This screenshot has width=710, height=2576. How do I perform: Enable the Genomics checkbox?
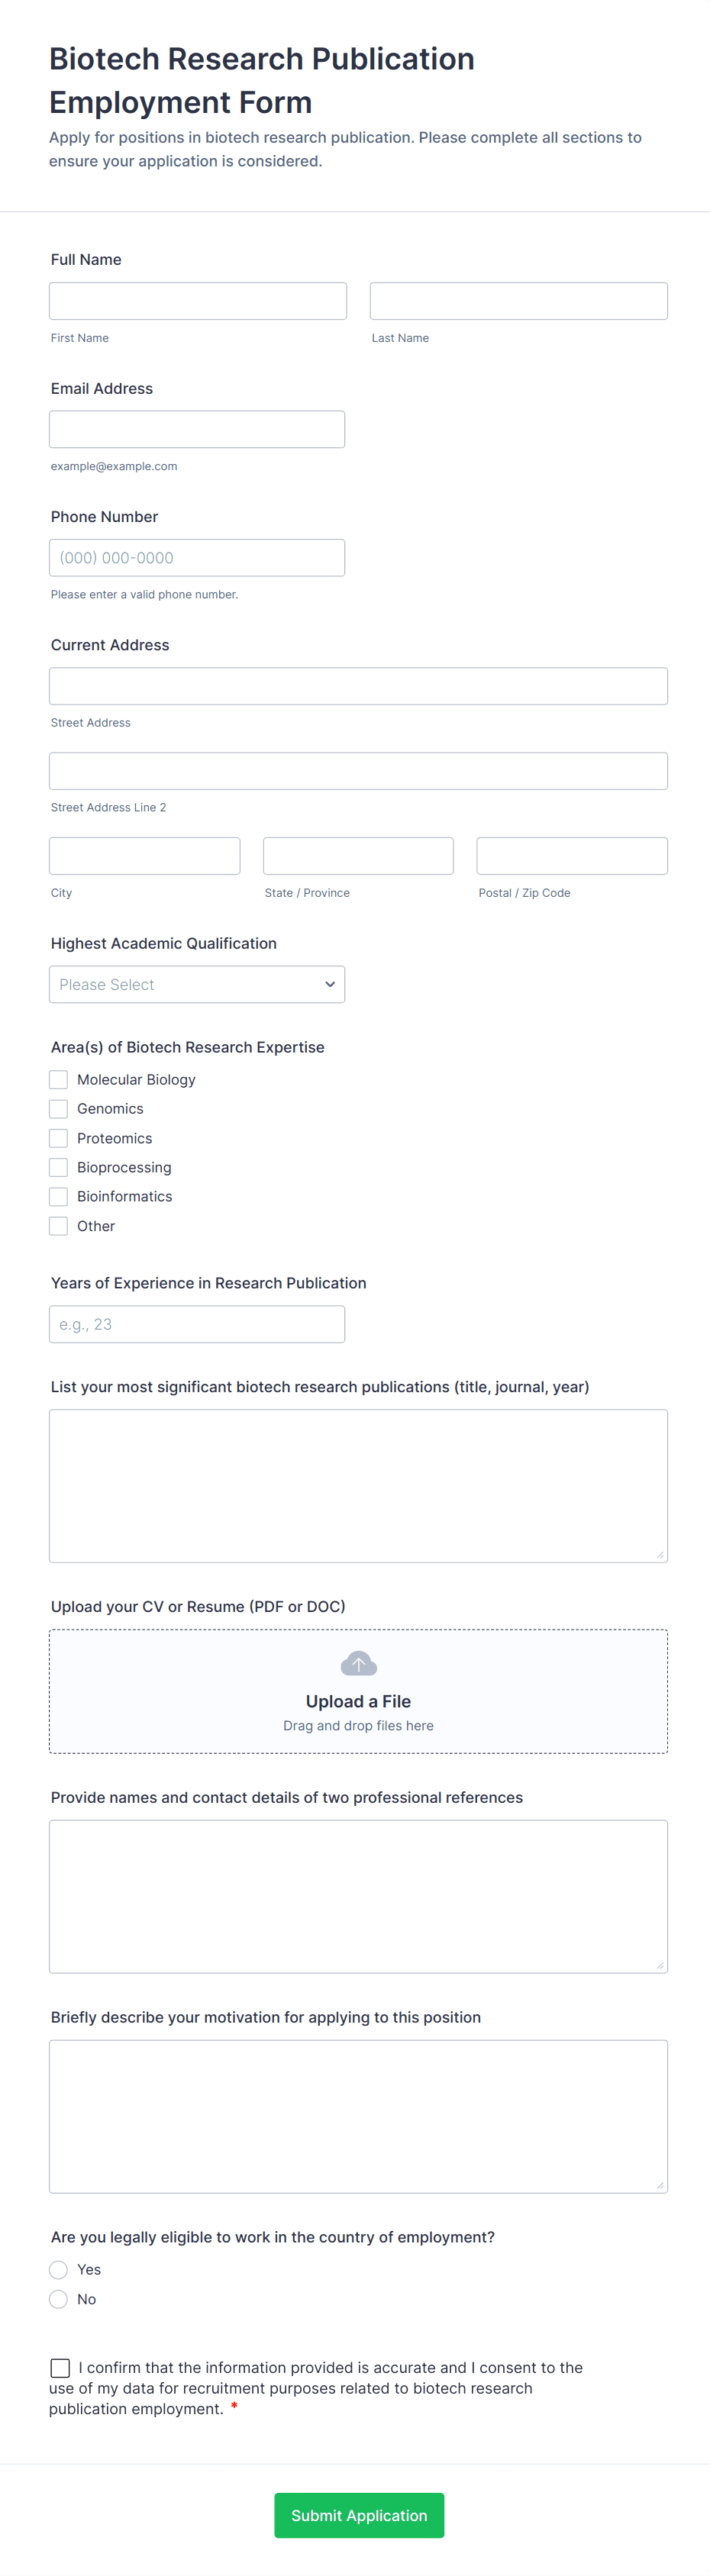(x=58, y=1108)
